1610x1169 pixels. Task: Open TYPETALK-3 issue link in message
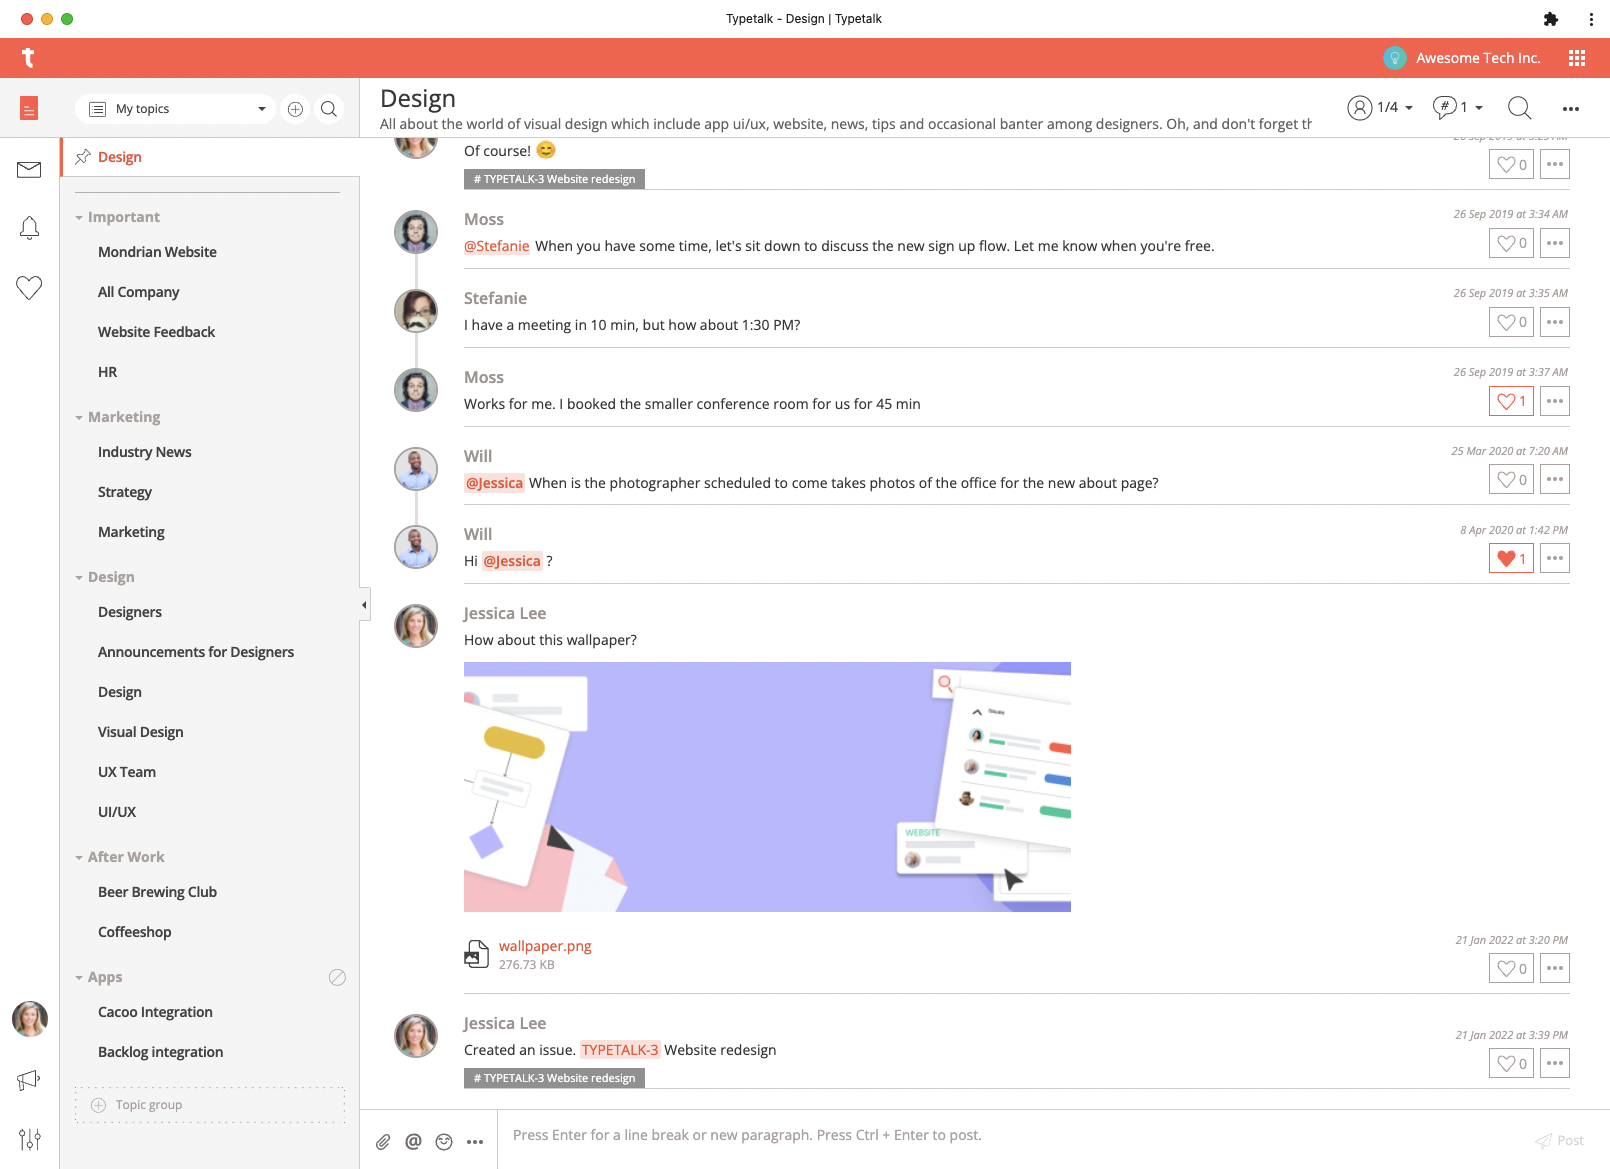coord(620,1050)
